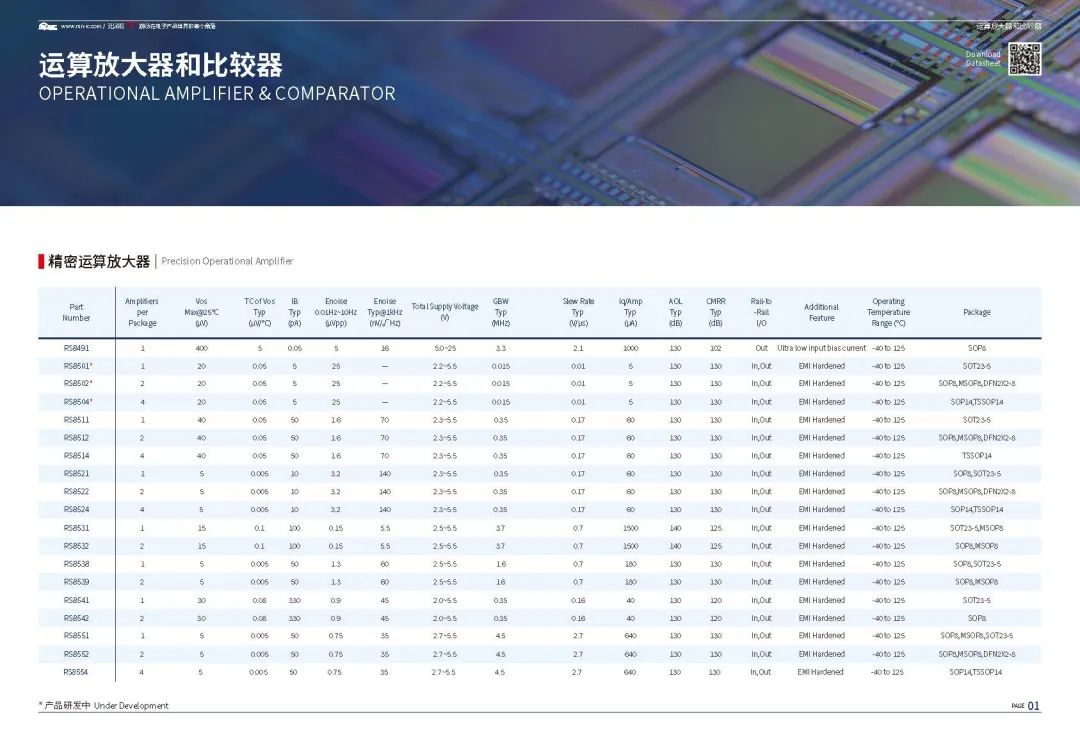This screenshot has width=1080, height=733.
Task: Select part number RS8531
Action: click(76, 528)
